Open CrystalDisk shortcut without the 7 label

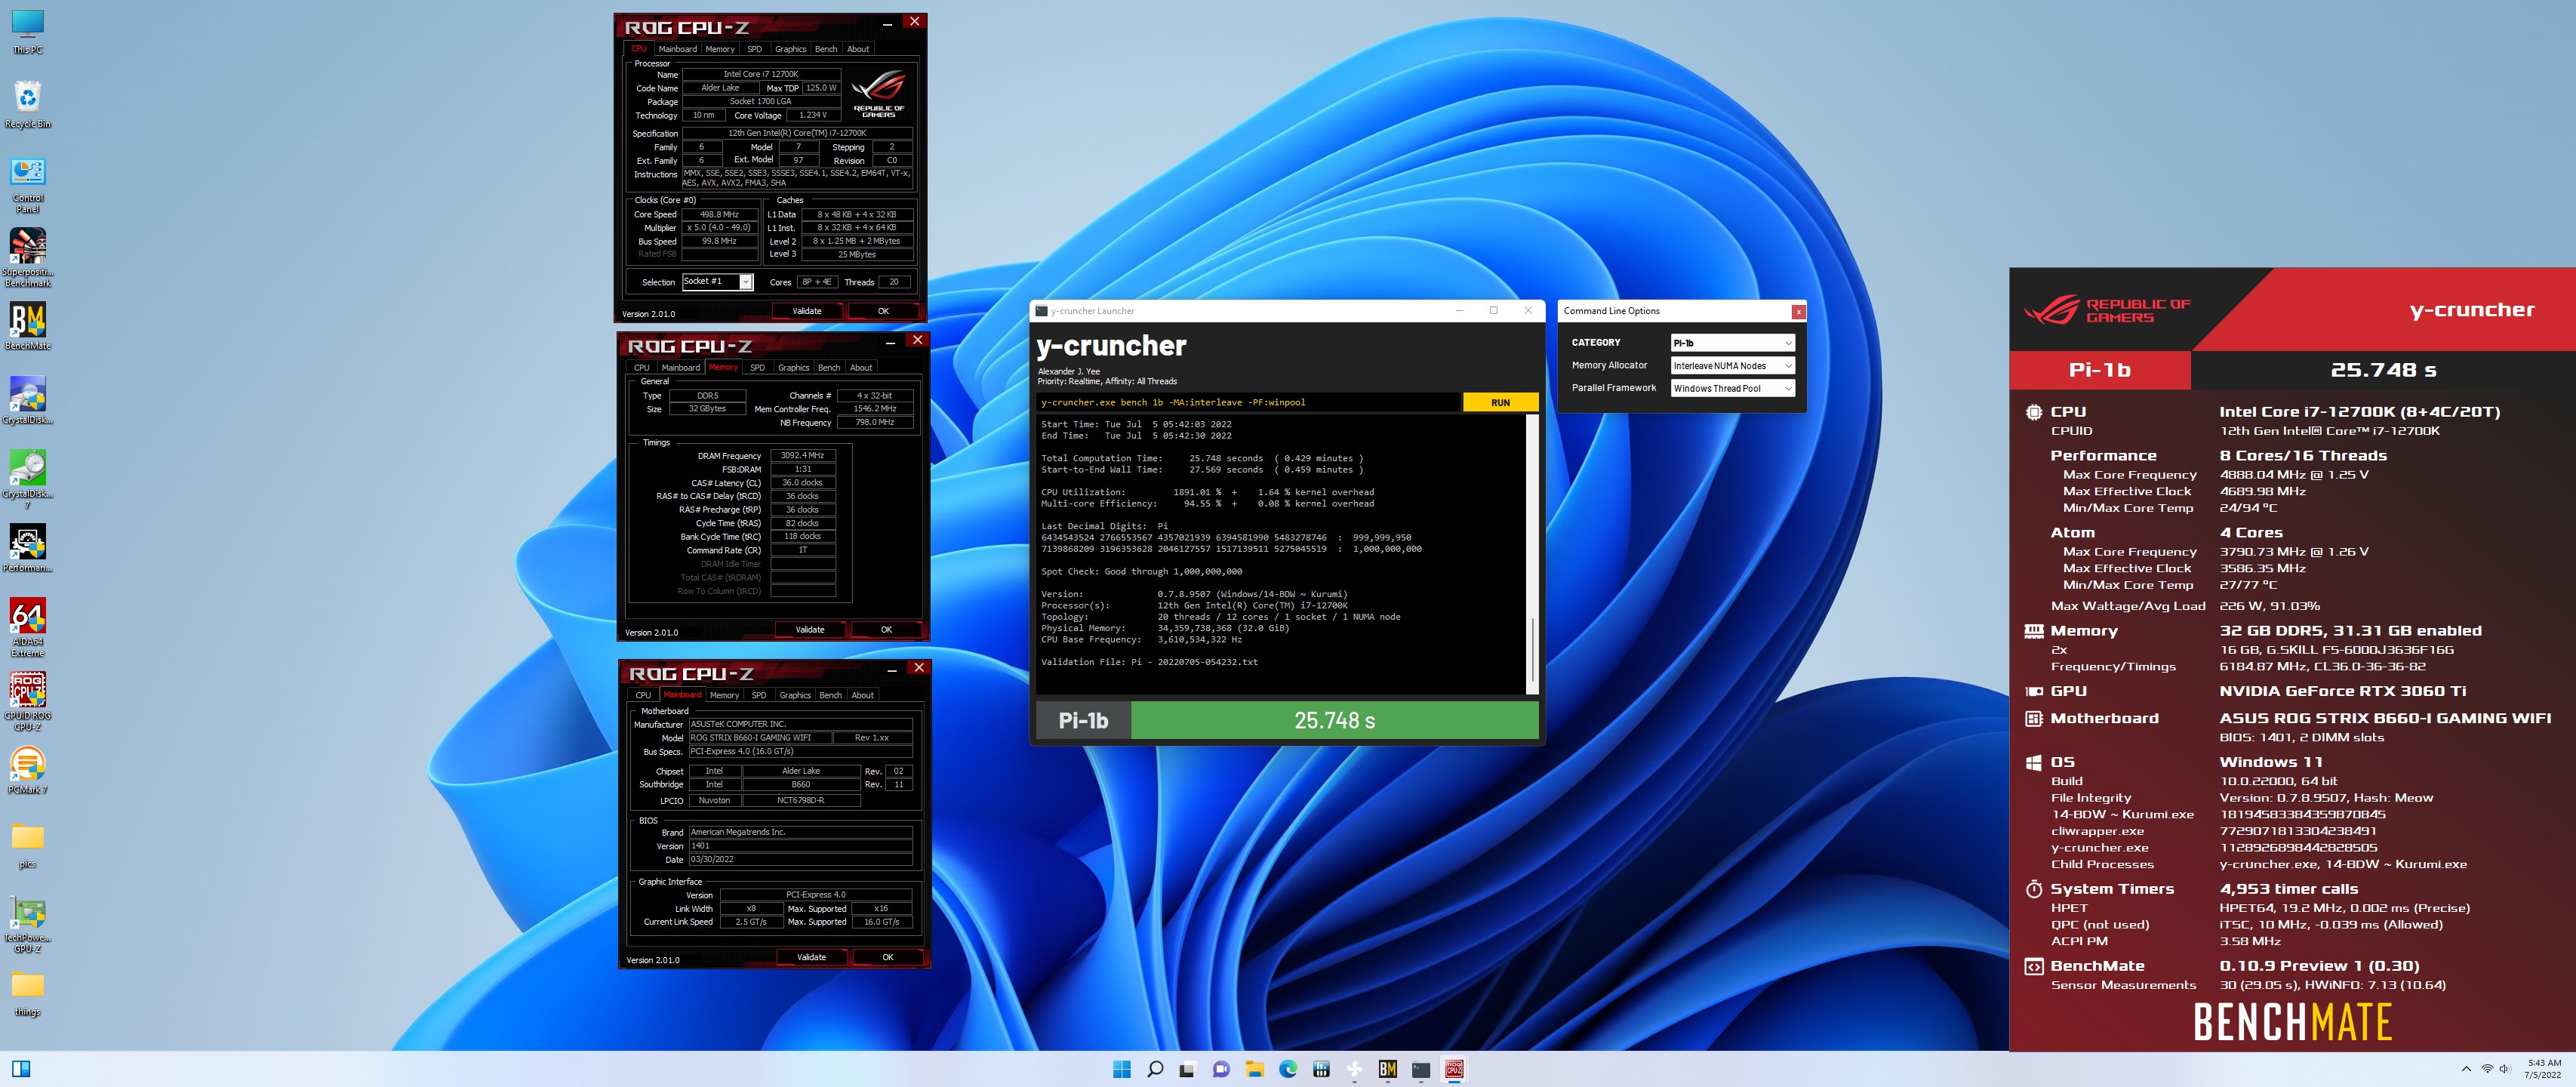point(27,401)
